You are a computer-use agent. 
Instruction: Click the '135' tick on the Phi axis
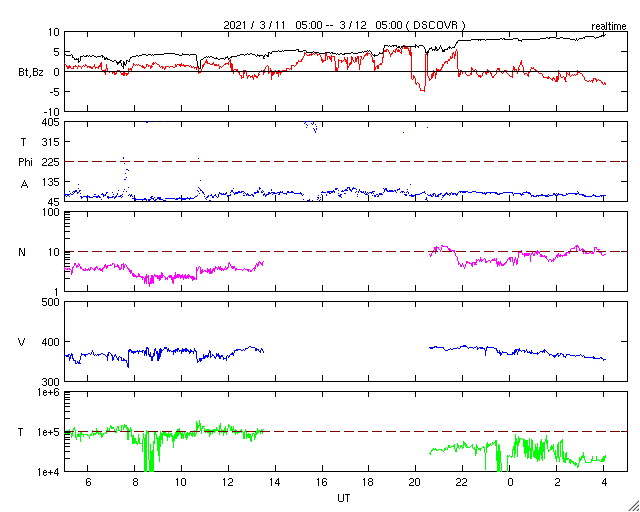point(51,182)
